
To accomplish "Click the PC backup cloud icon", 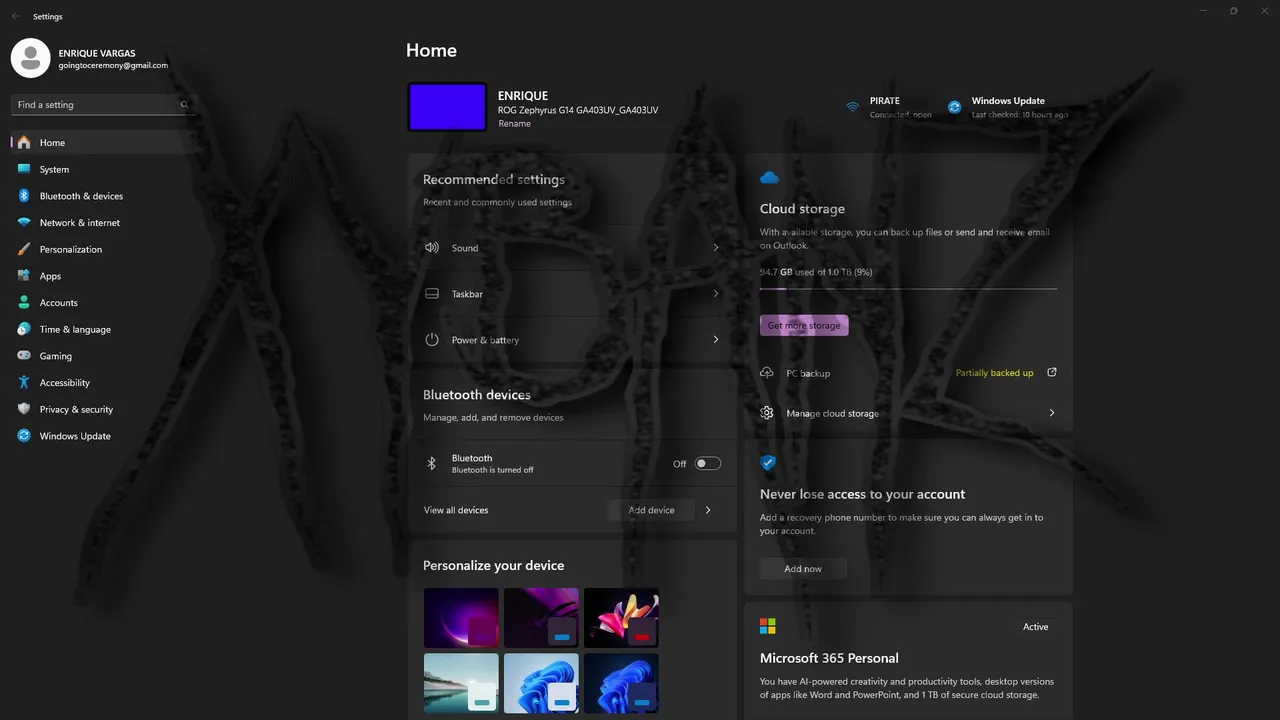I will pos(767,373).
